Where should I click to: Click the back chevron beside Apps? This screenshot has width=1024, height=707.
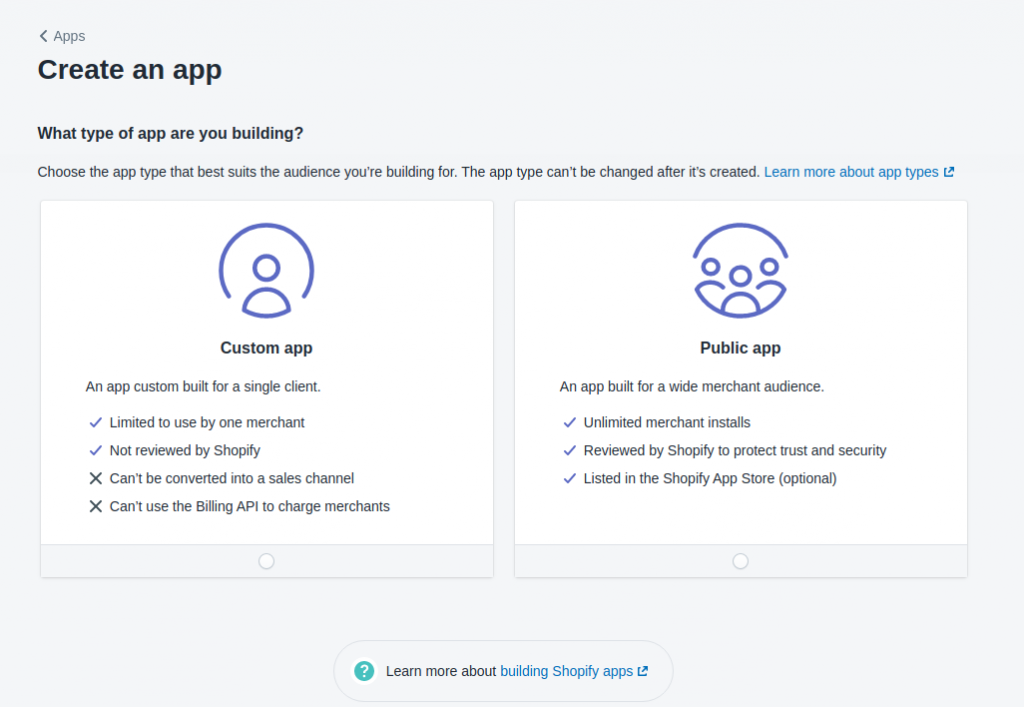point(43,36)
